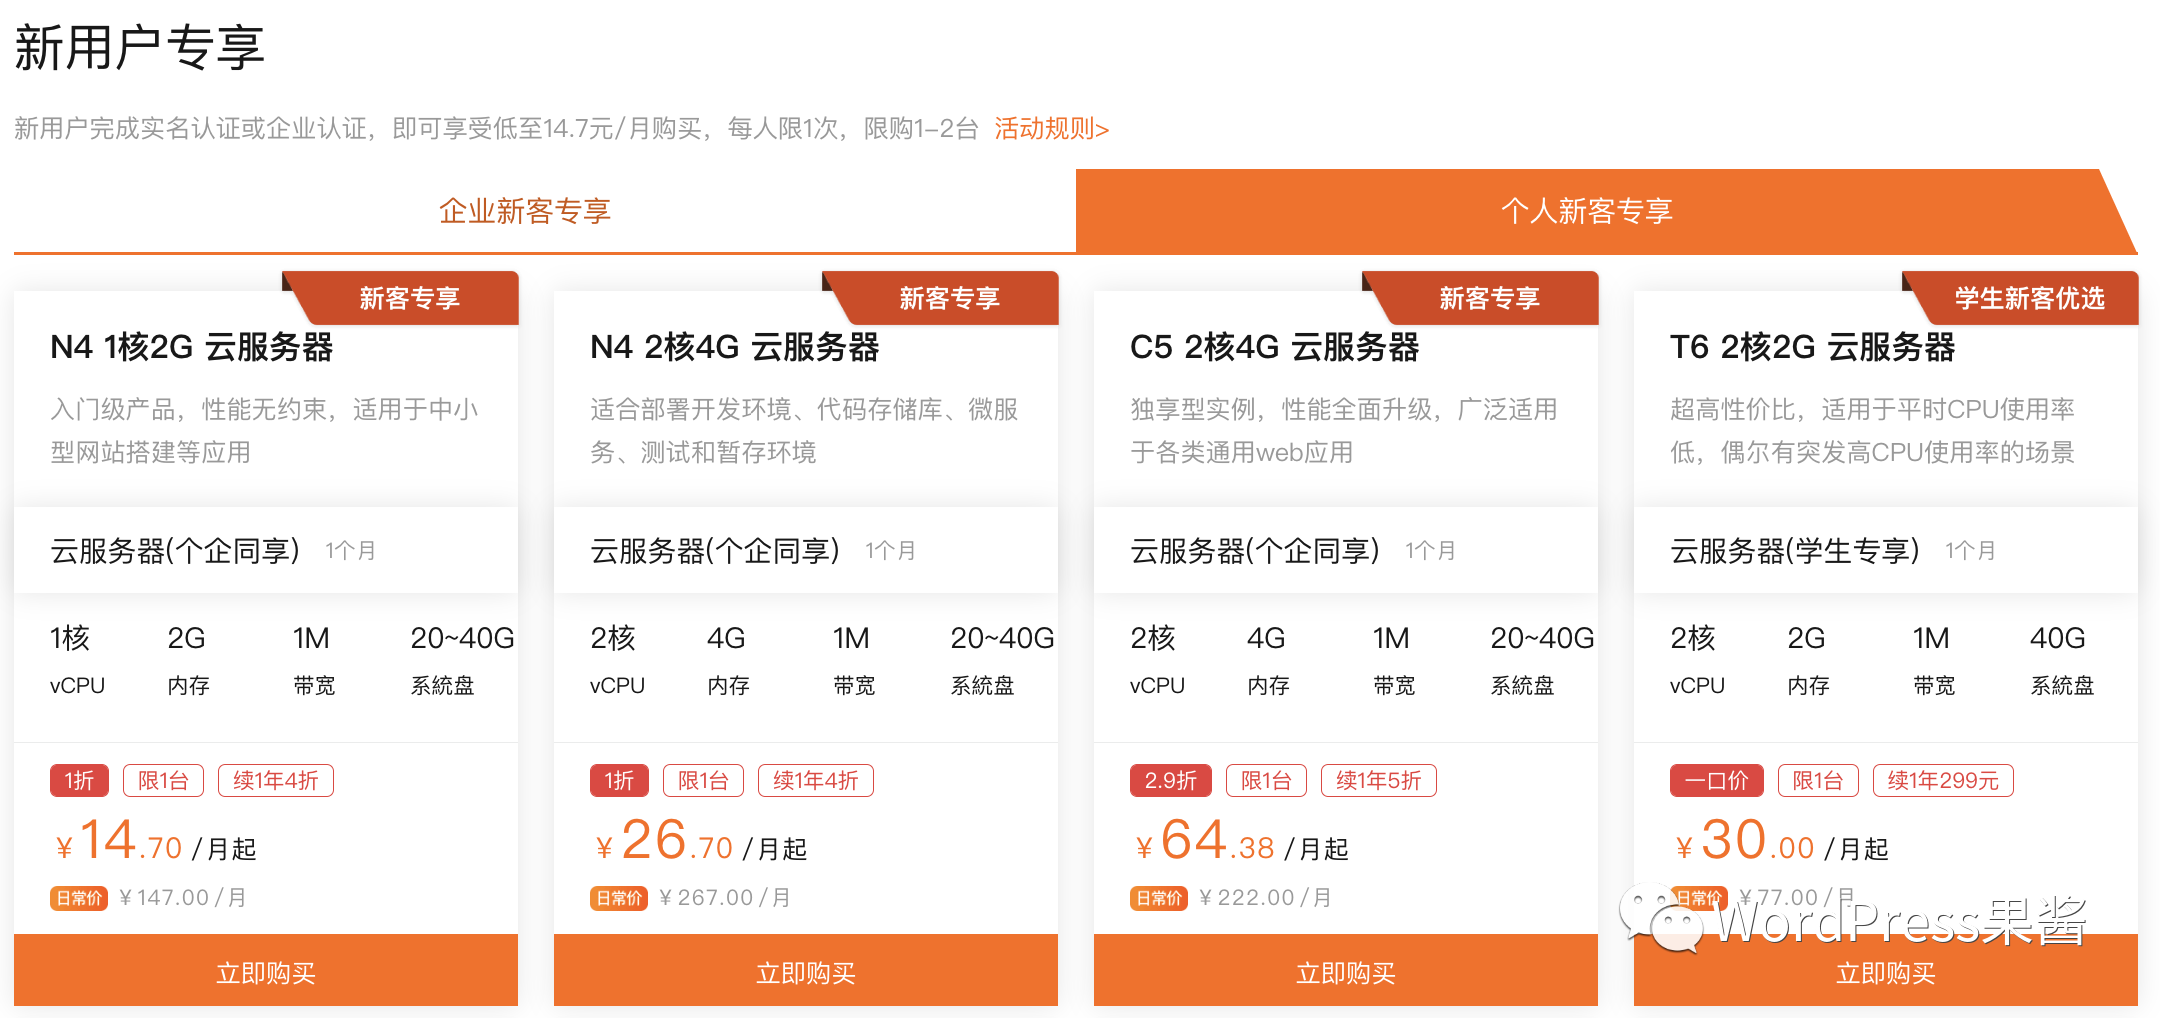Click the ¥26.70 /月起 price
Screen dimensions: 2160x1018
point(701,841)
